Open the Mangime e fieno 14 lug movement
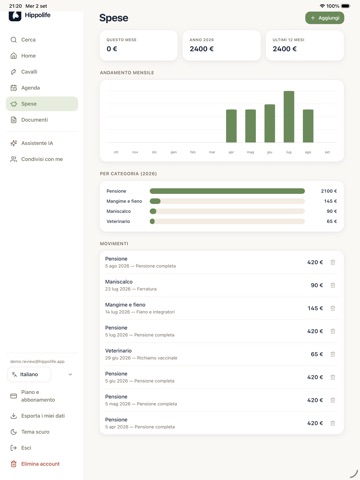Viewport: 360px width, 480px height. [x=222, y=308]
